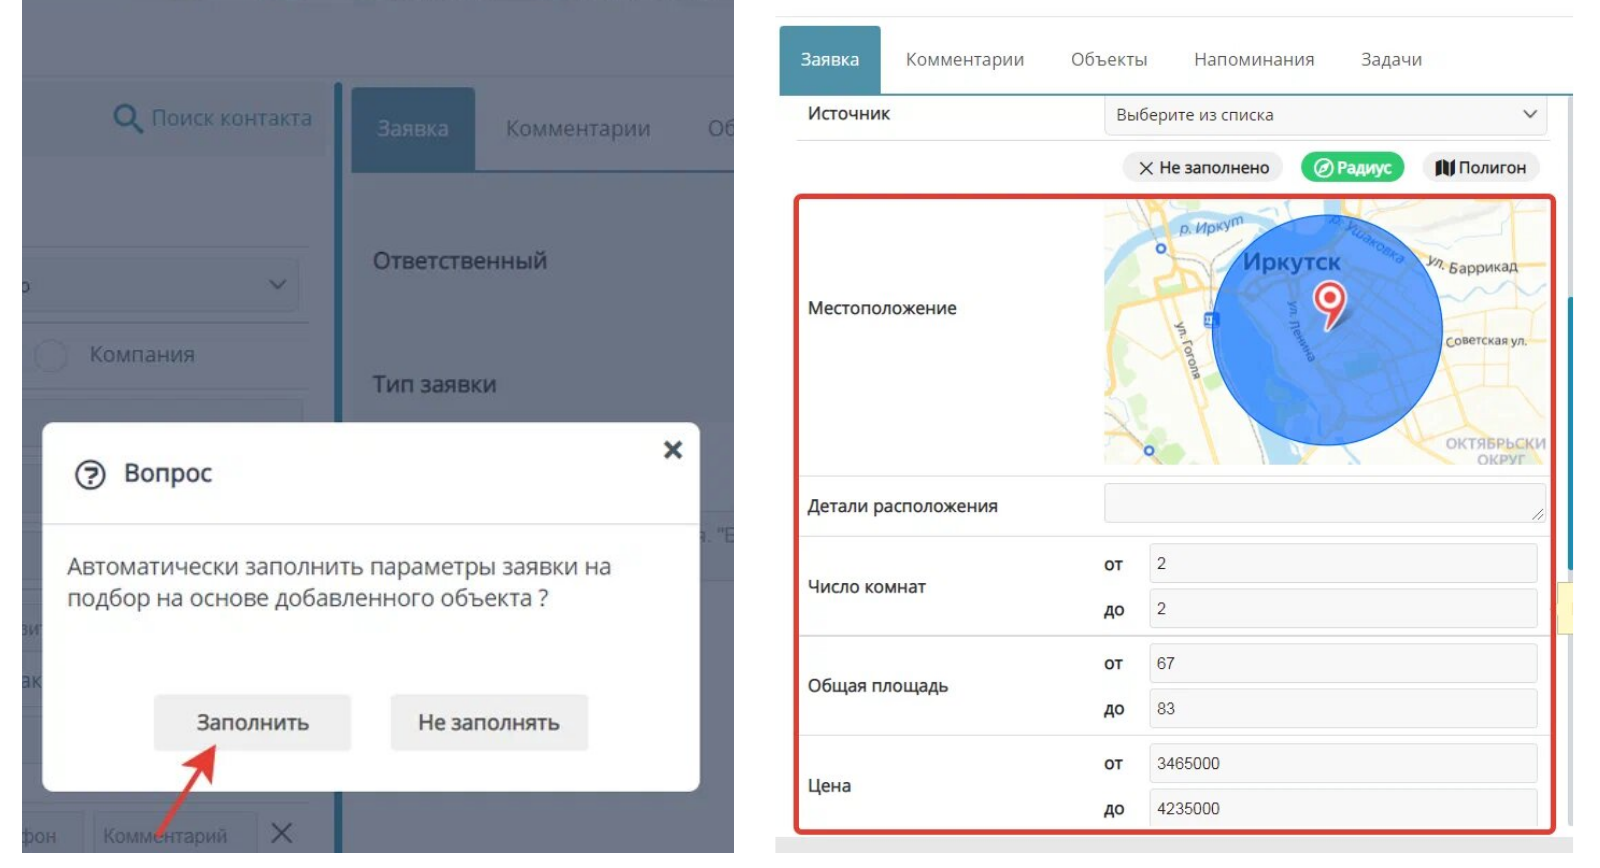Click the Цена от field with 3465000

tap(1343, 763)
